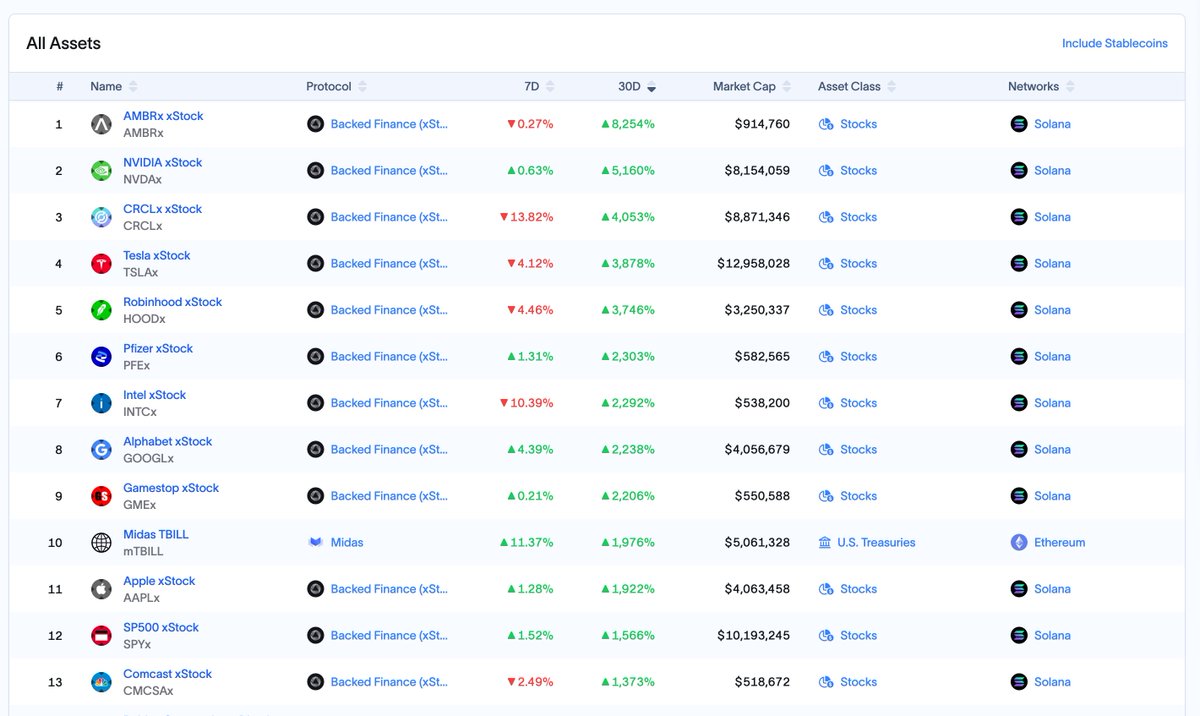Click the 10.39% 7D decline value

coord(526,403)
